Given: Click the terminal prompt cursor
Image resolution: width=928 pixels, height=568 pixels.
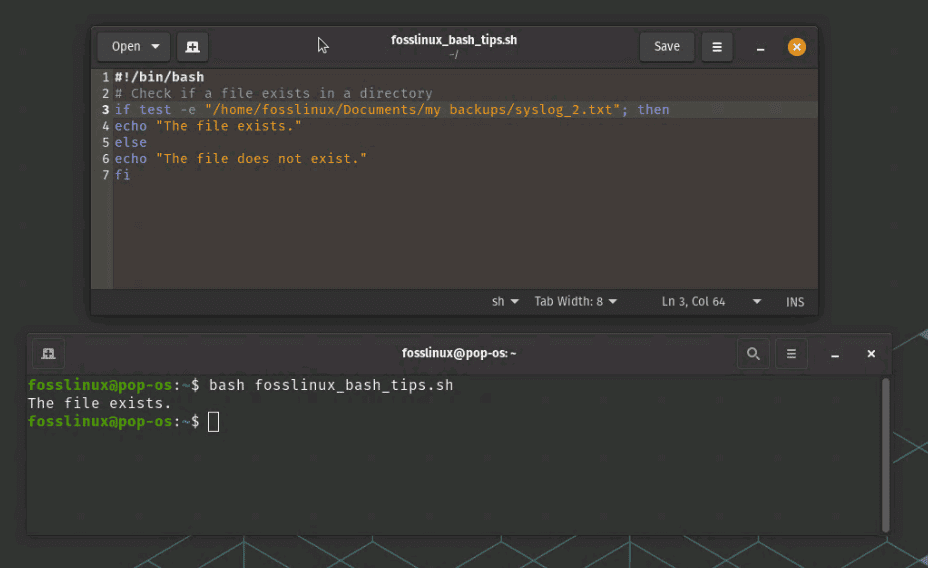Looking at the screenshot, I should click(213, 422).
